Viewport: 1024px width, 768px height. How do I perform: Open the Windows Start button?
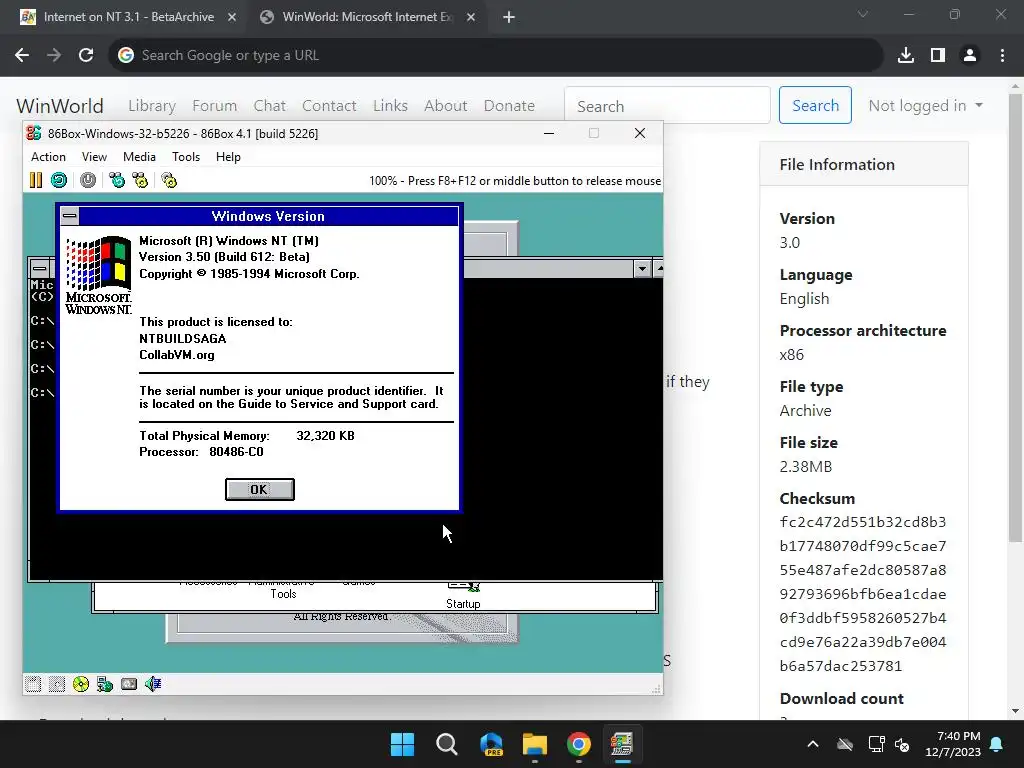402,744
